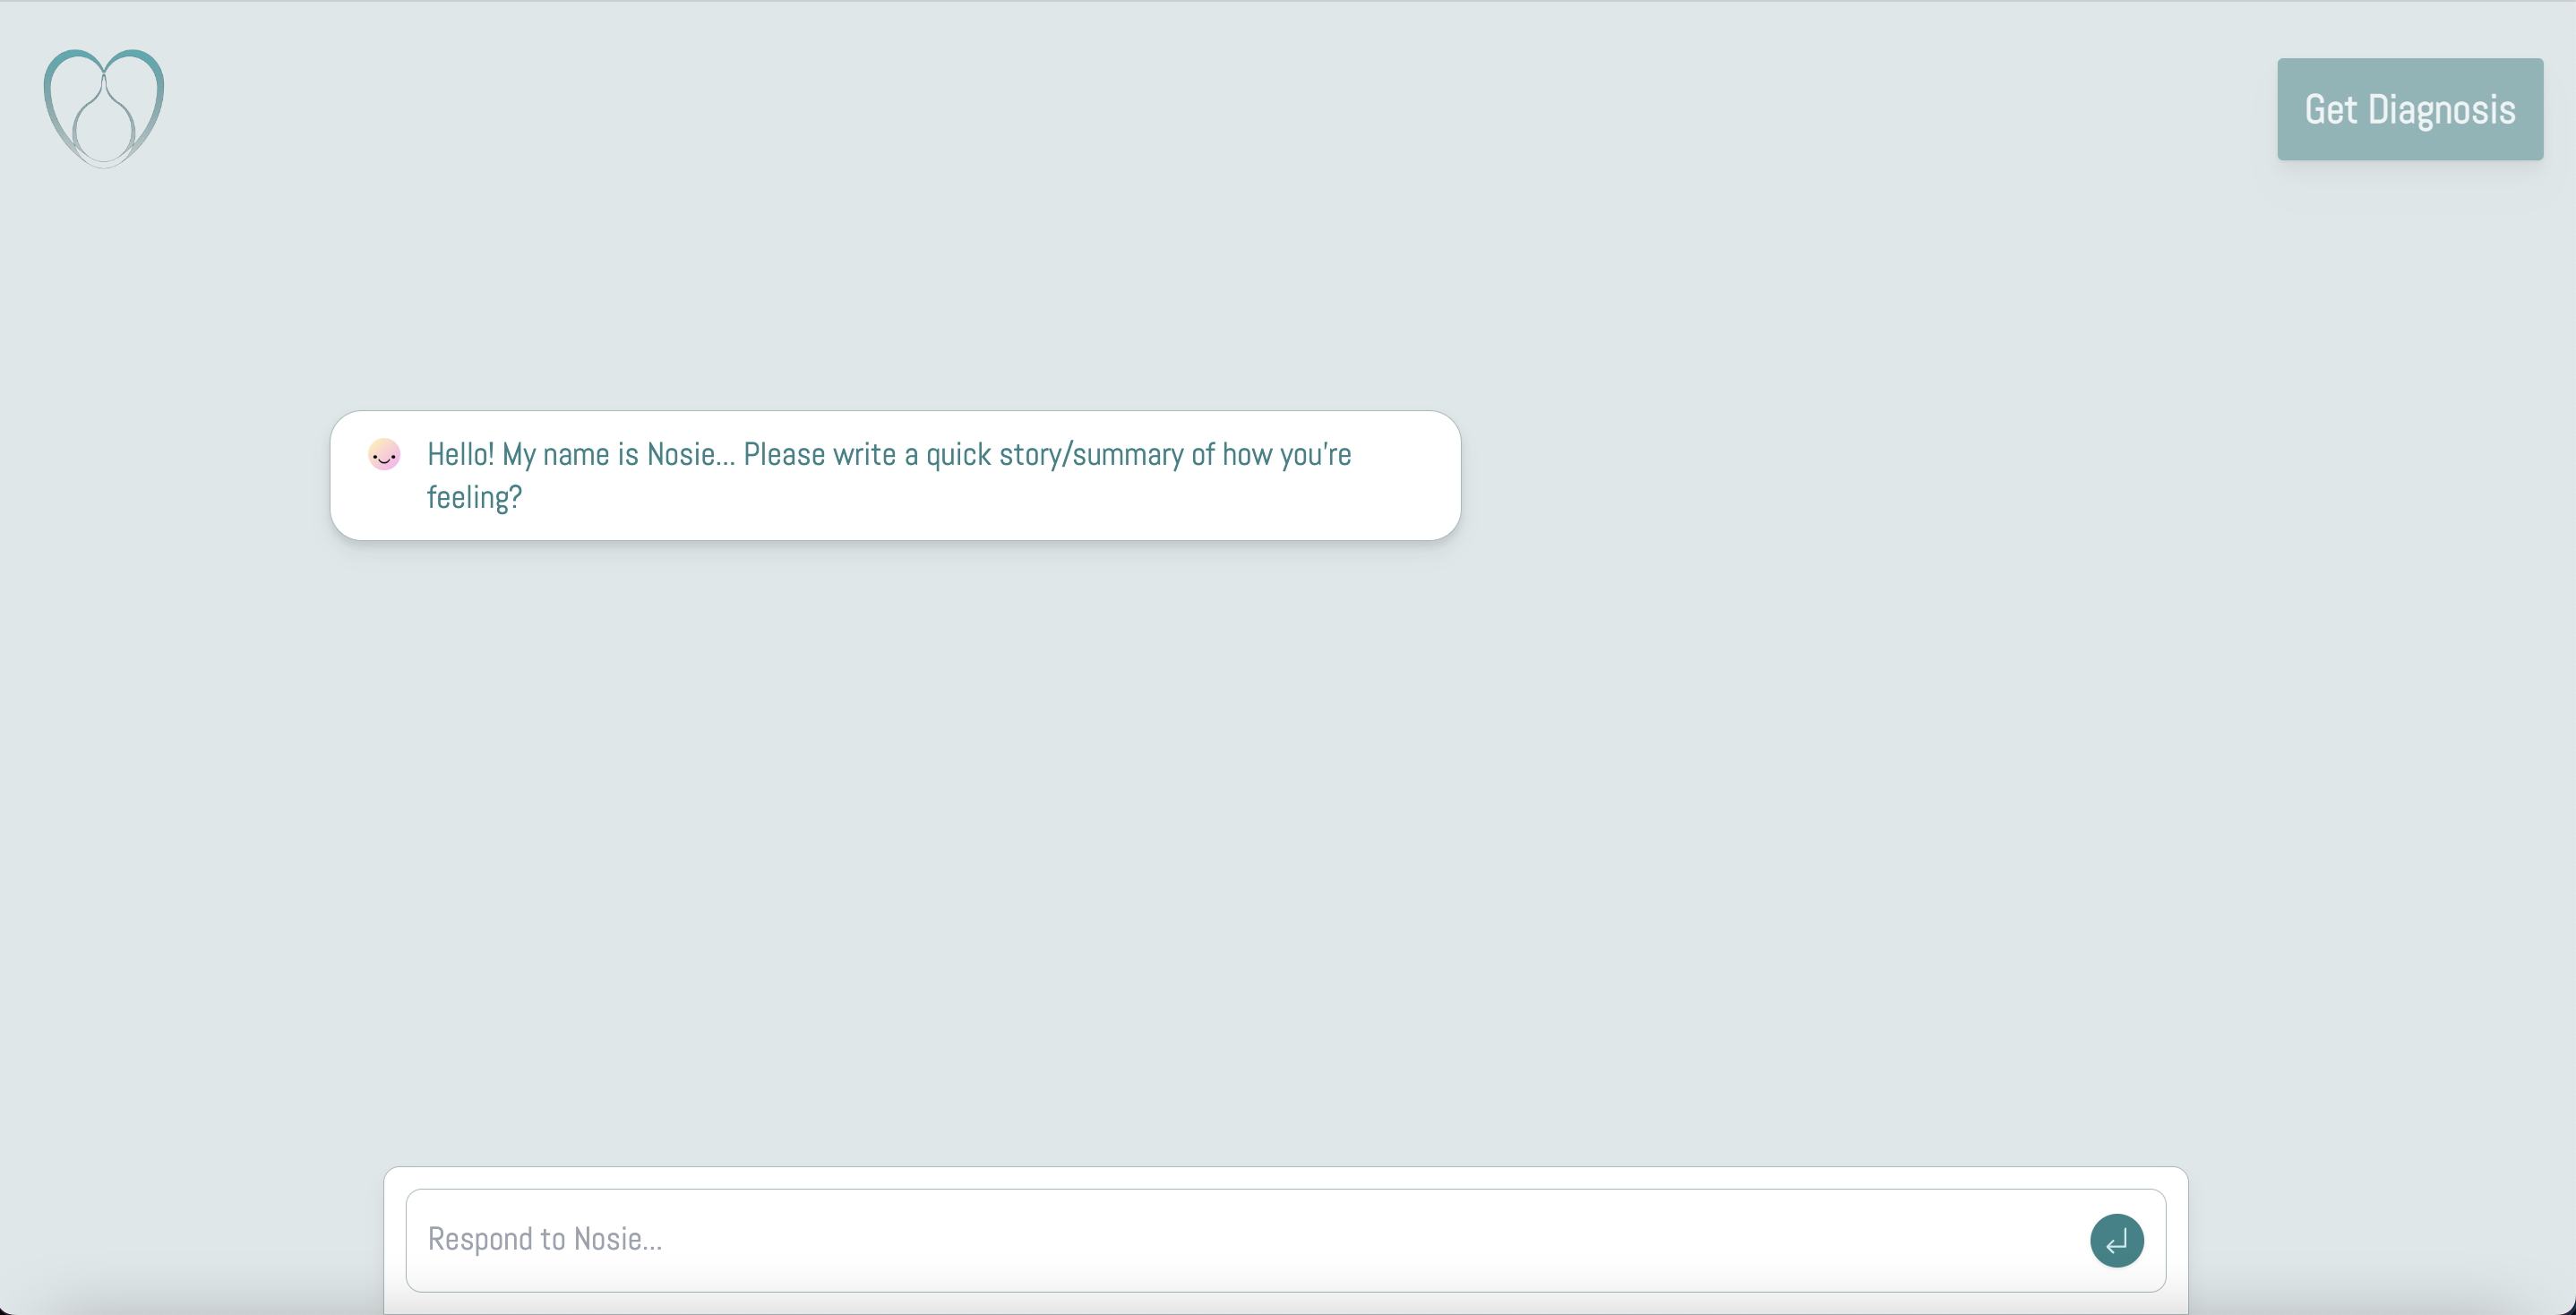Click the teal heart outline emblem
The width and height of the screenshot is (2576, 1315).
click(x=104, y=108)
